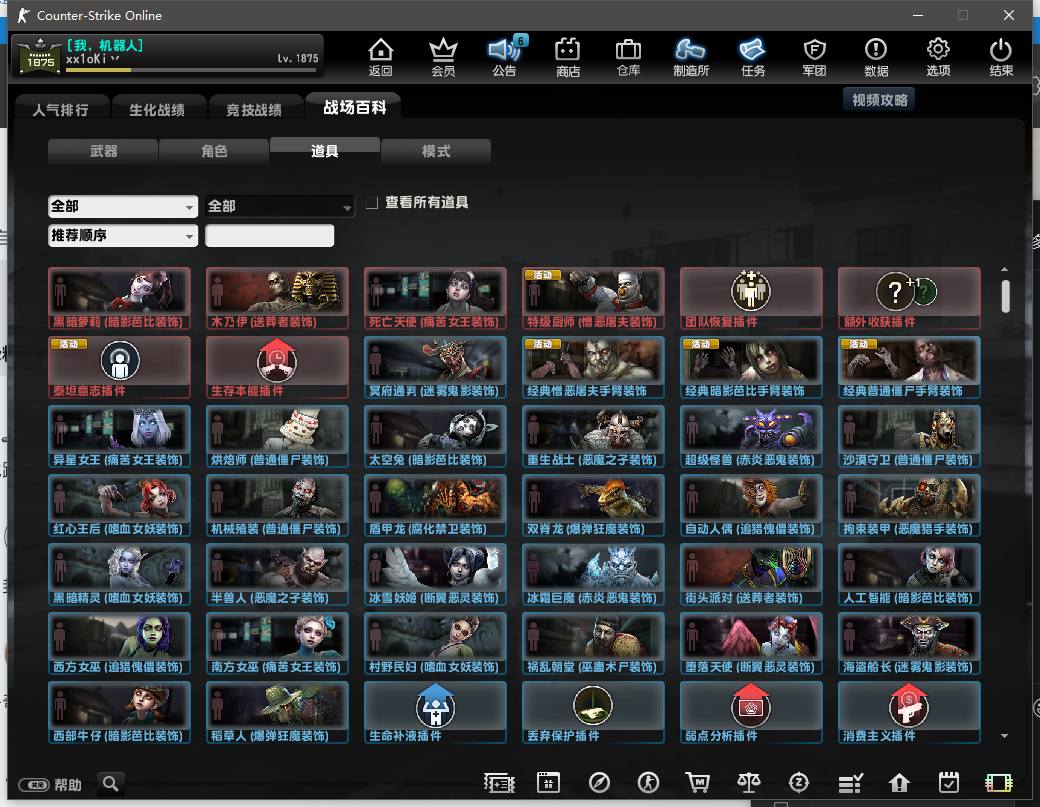Click the scrollbar up arrow

(x=1005, y=269)
